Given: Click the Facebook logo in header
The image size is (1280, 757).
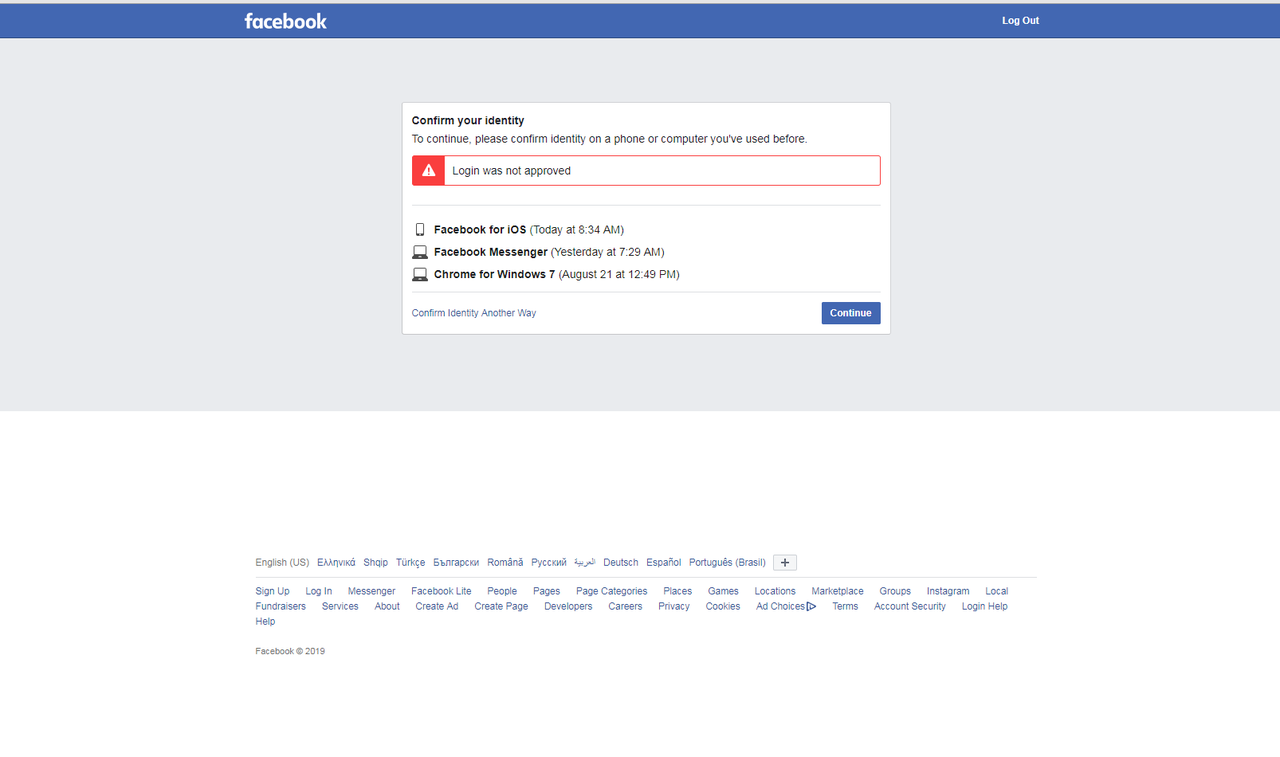Looking at the screenshot, I should point(285,20).
